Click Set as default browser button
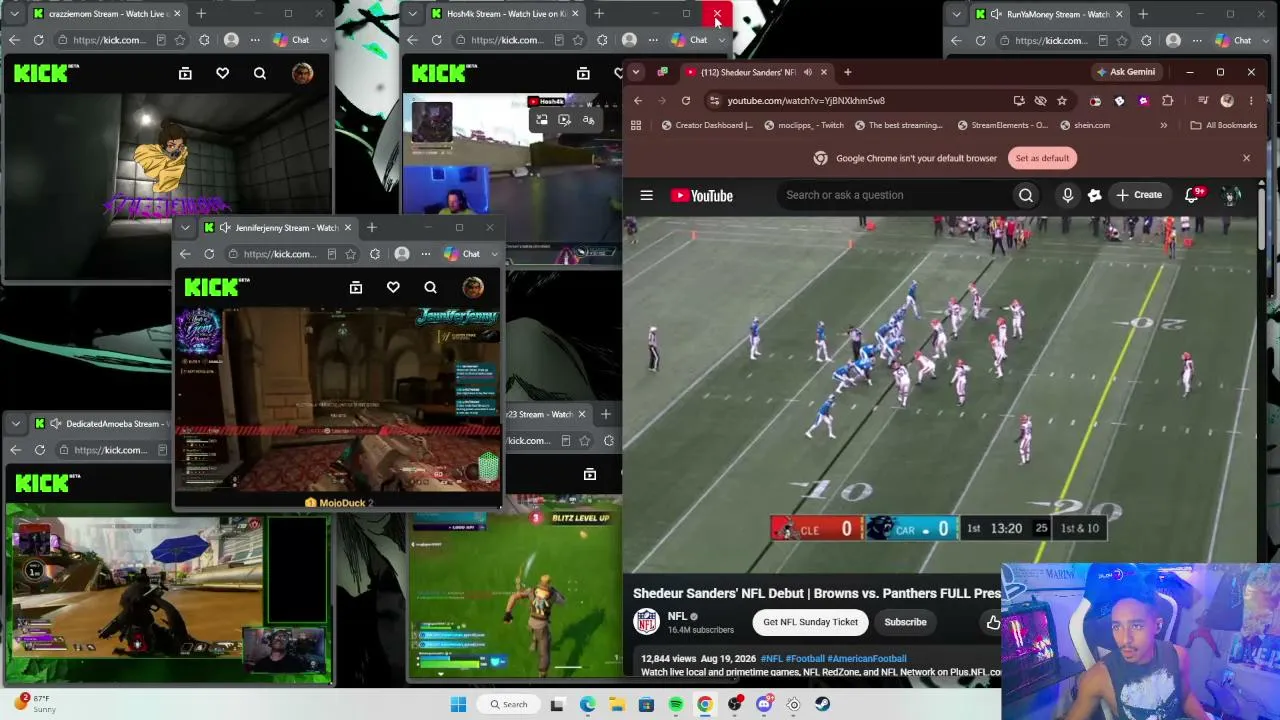1280x720 pixels. [1042, 158]
